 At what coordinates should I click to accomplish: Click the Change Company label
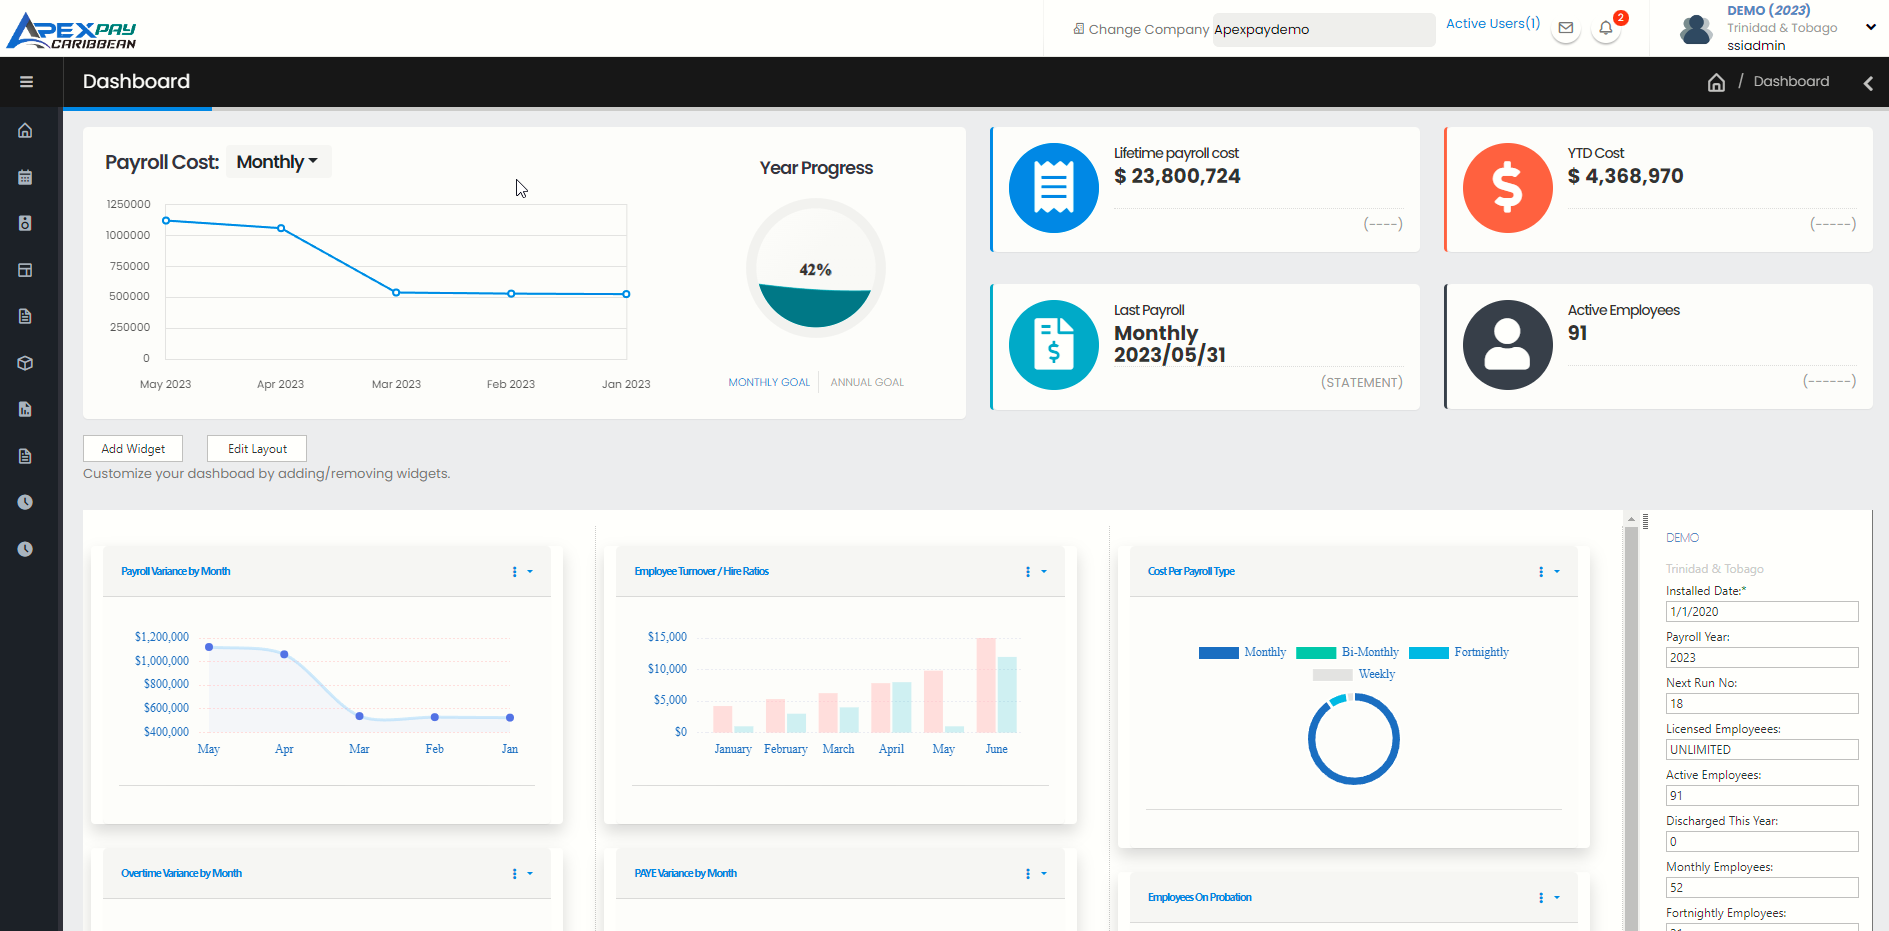[x=1149, y=29]
